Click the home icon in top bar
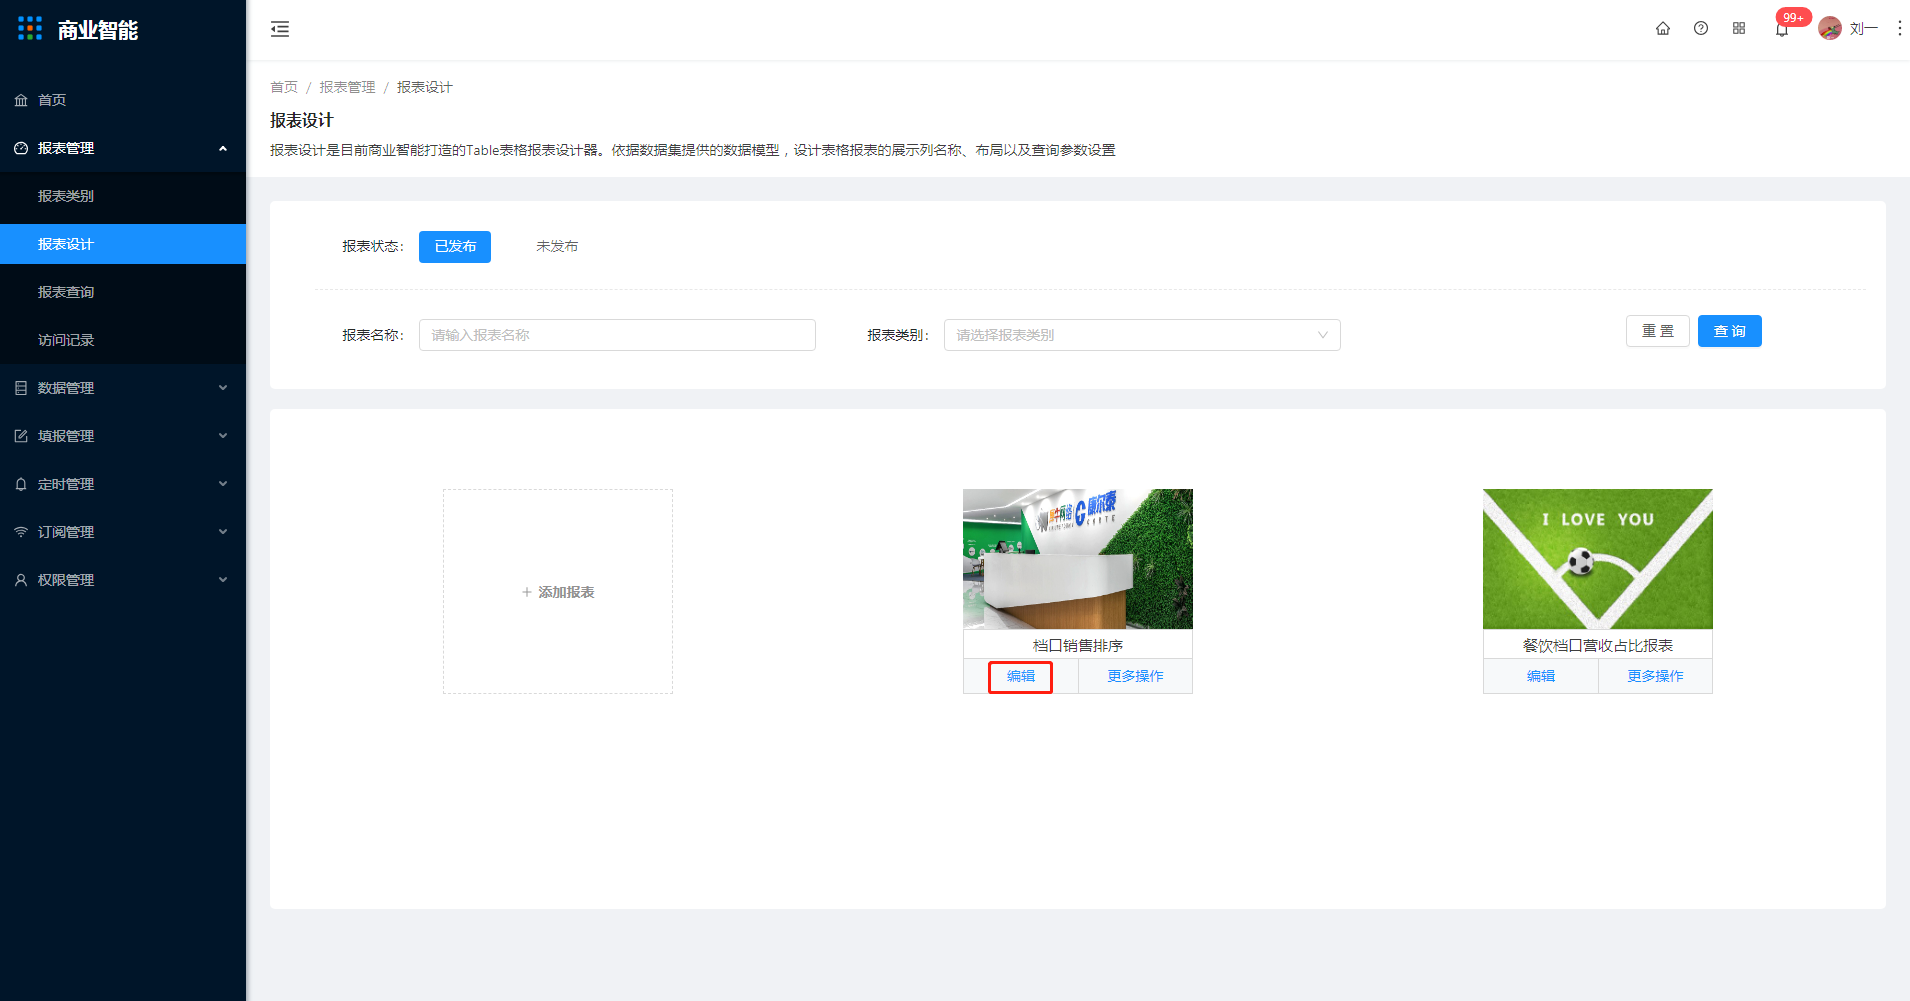 point(1663,28)
